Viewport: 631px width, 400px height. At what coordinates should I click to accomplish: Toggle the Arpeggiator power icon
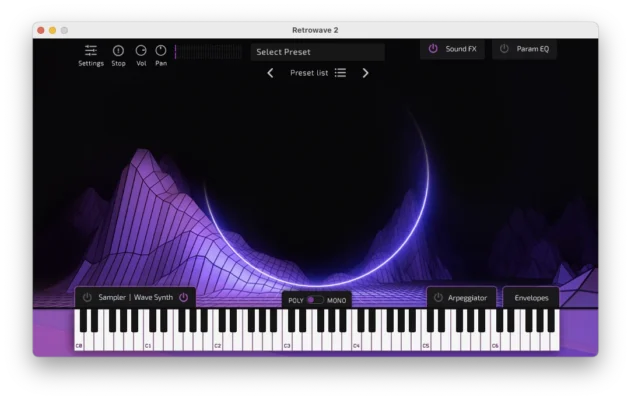tap(438, 297)
